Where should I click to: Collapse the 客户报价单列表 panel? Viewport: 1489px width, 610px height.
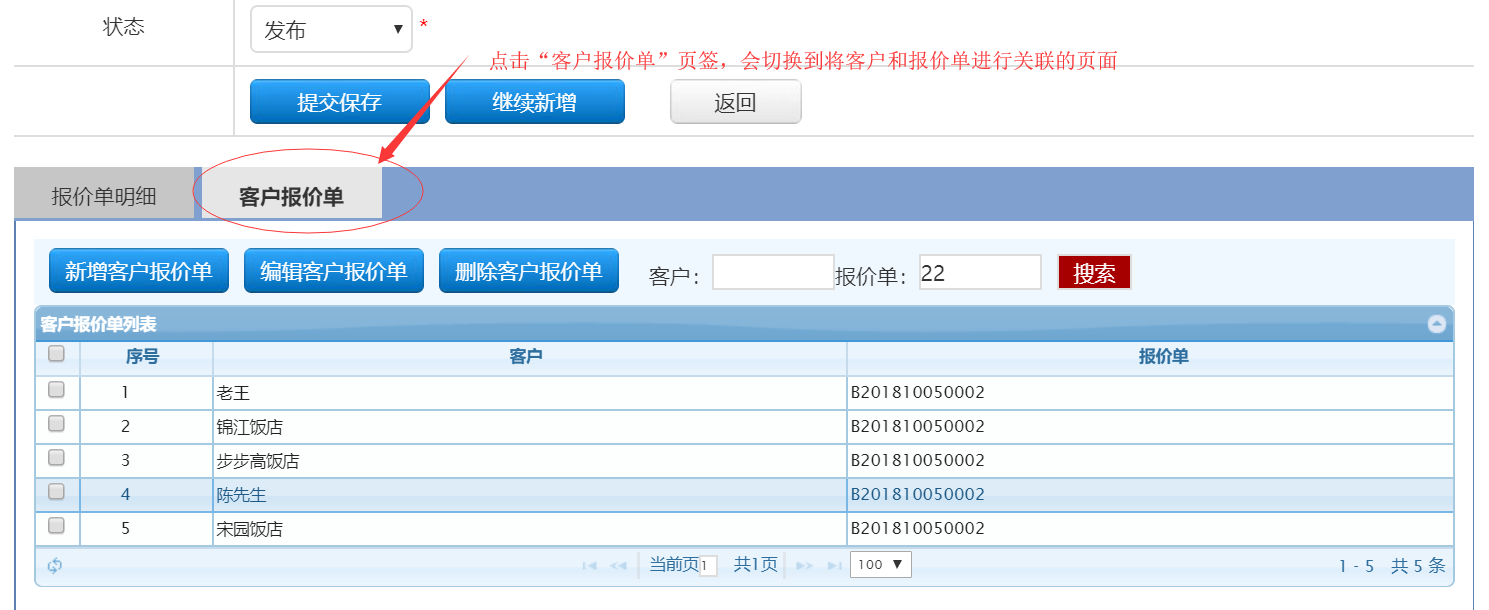1437,324
